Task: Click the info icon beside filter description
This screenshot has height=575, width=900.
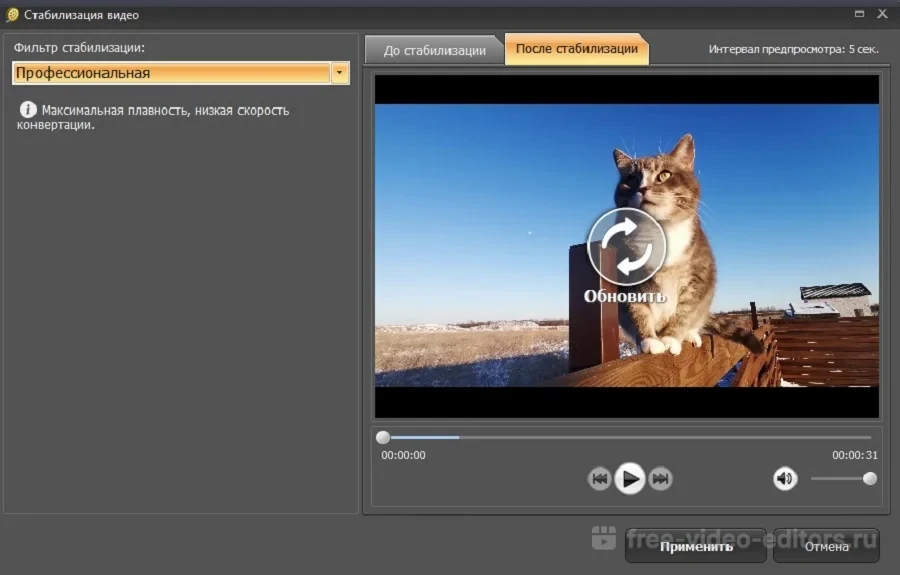Action: tap(28, 110)
